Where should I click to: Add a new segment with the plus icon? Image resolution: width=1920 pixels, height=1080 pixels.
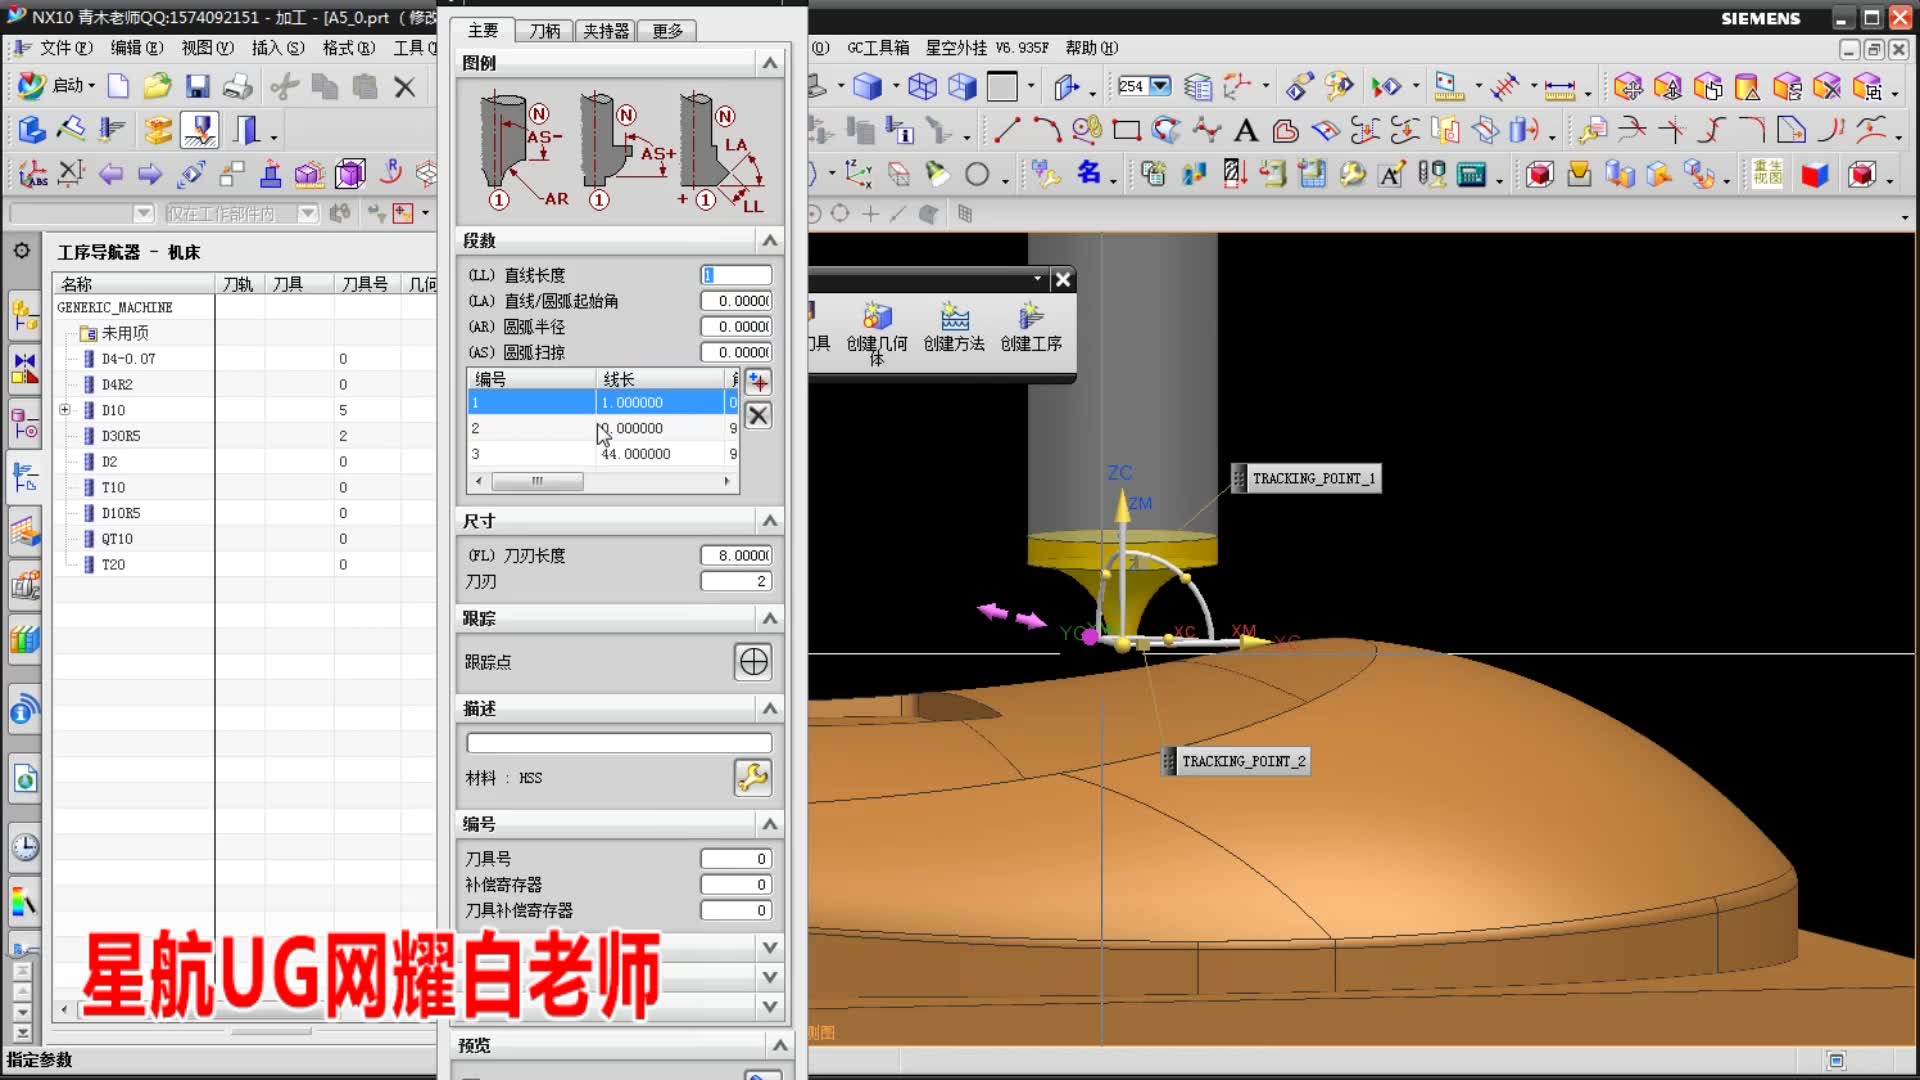[x=757, y=380]
